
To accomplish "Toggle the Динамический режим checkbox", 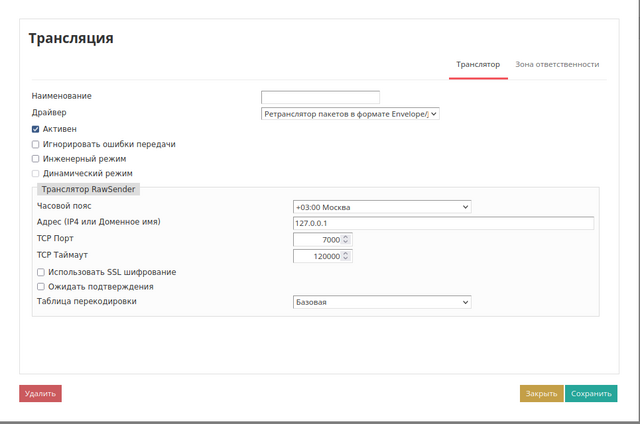I will [x=36, y=173].
